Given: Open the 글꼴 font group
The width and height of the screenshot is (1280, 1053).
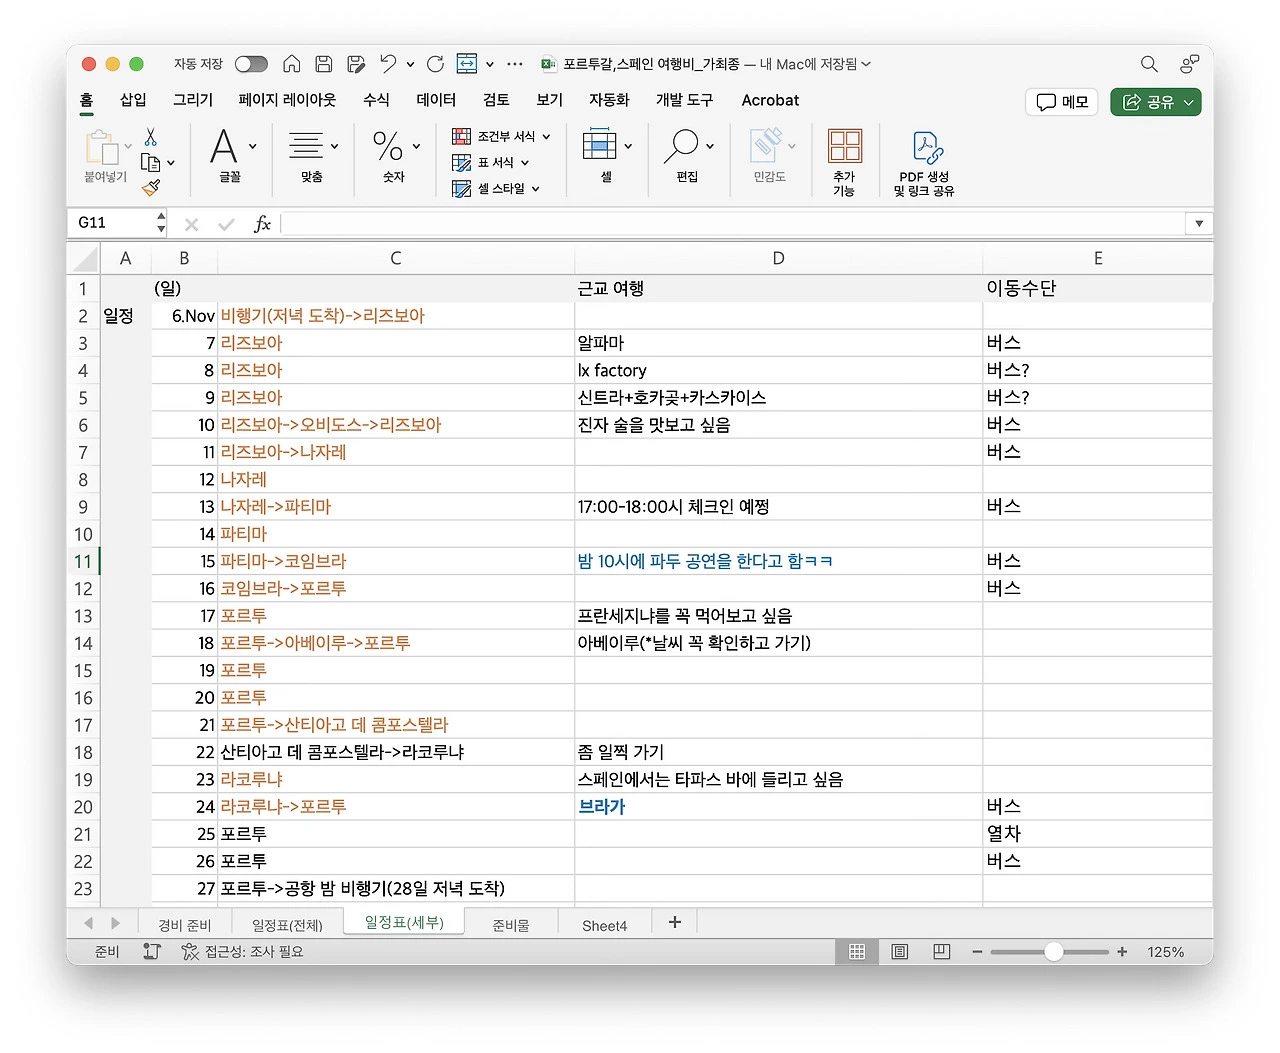Looking at the screenshot, I should click(231, 156).
